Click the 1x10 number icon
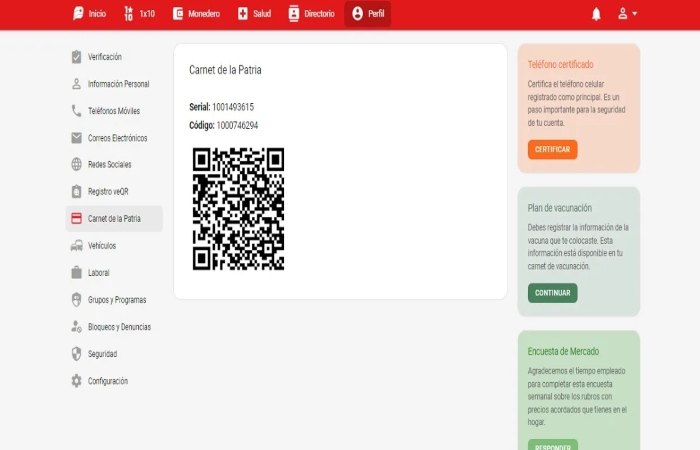The width and height of the screenshot is (700, 450). pyautogui.click(x=129, y=14)
